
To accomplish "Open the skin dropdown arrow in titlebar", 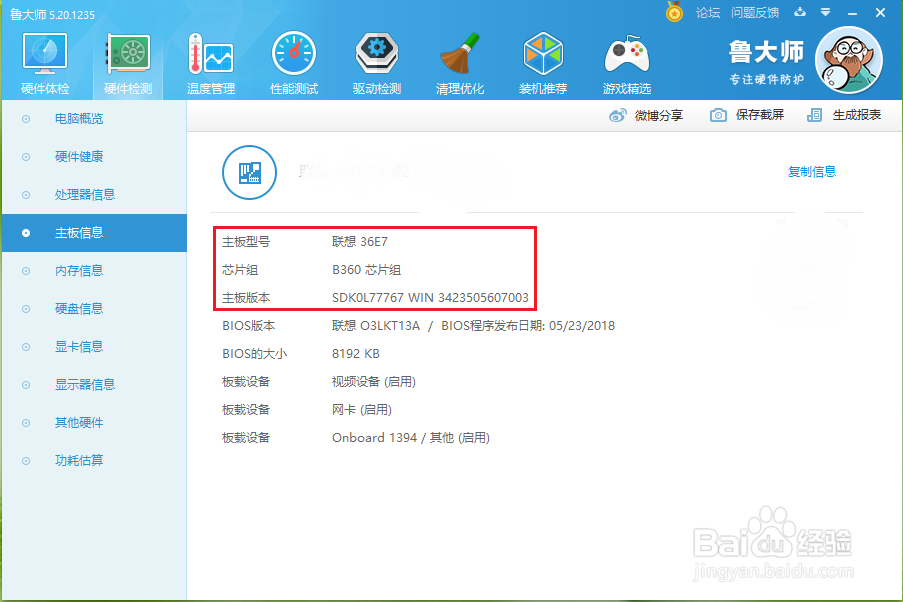I will (824, 13).
